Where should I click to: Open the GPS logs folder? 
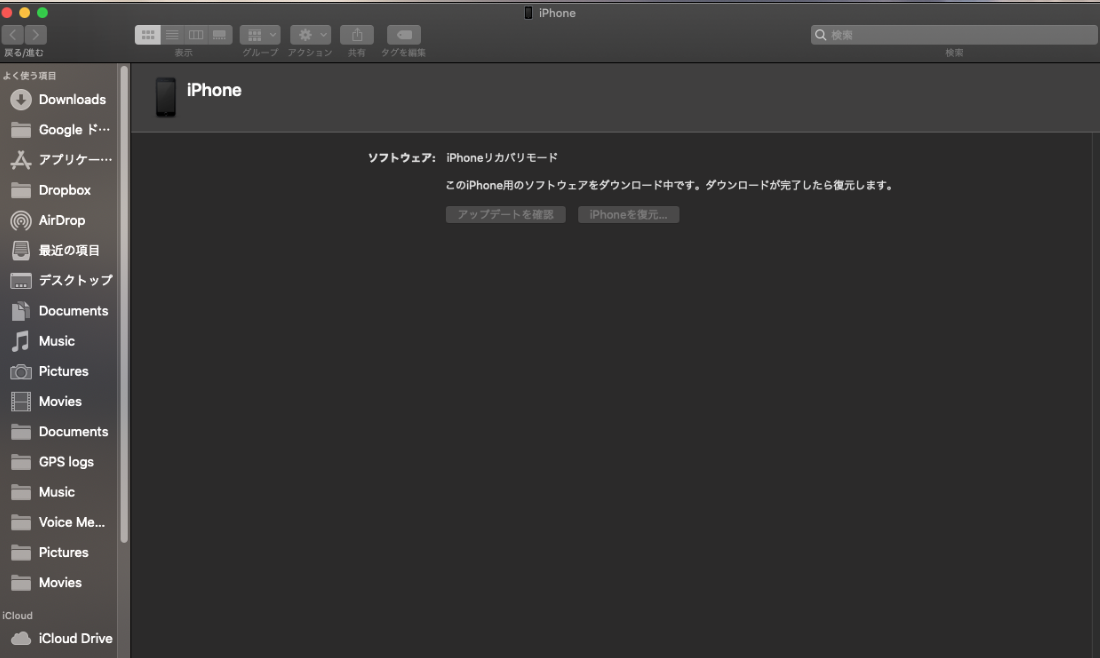tap(59, 462)
